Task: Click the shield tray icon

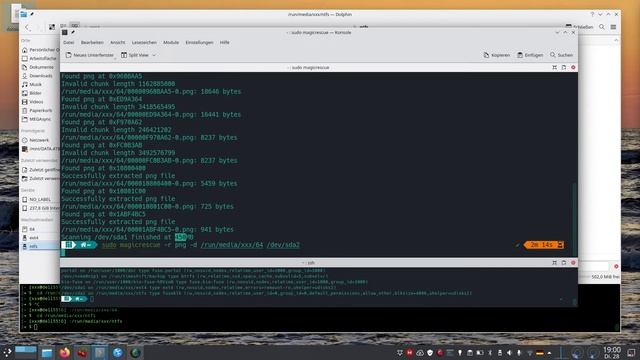Action: click(x=429, y=353)
